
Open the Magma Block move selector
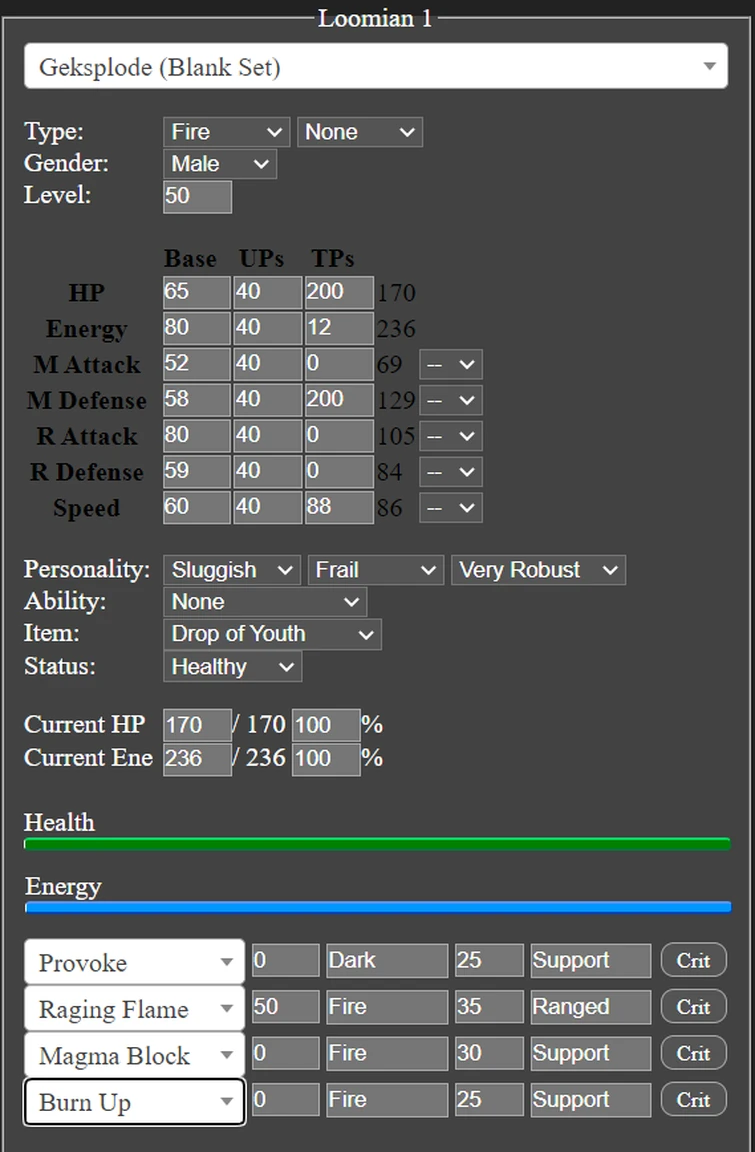(134, 1056)
